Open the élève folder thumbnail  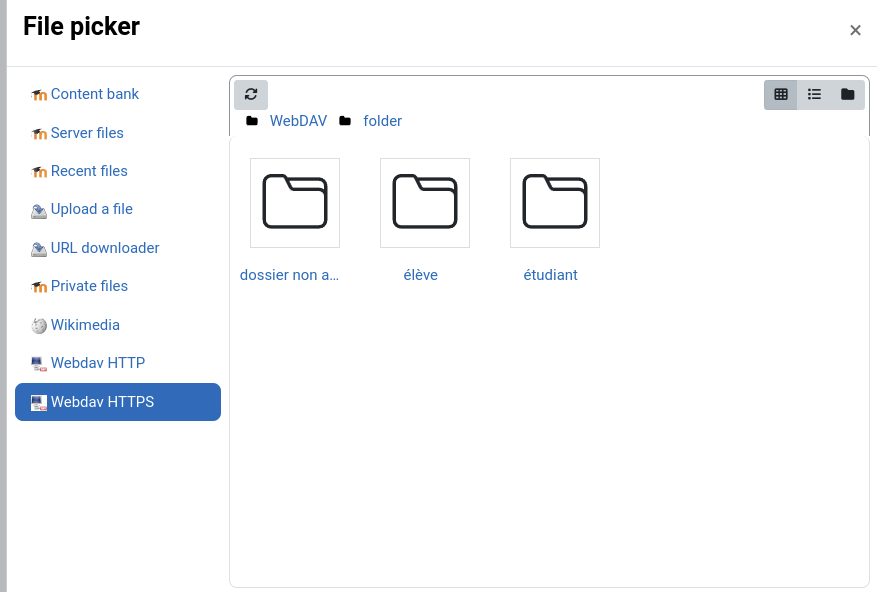coord(425,203)
